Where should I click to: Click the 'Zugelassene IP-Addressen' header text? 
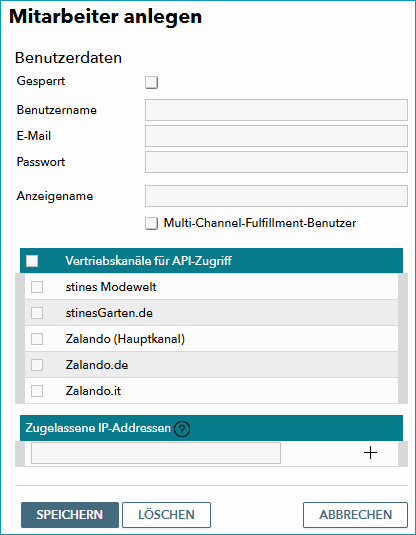(x=98, y=428)
